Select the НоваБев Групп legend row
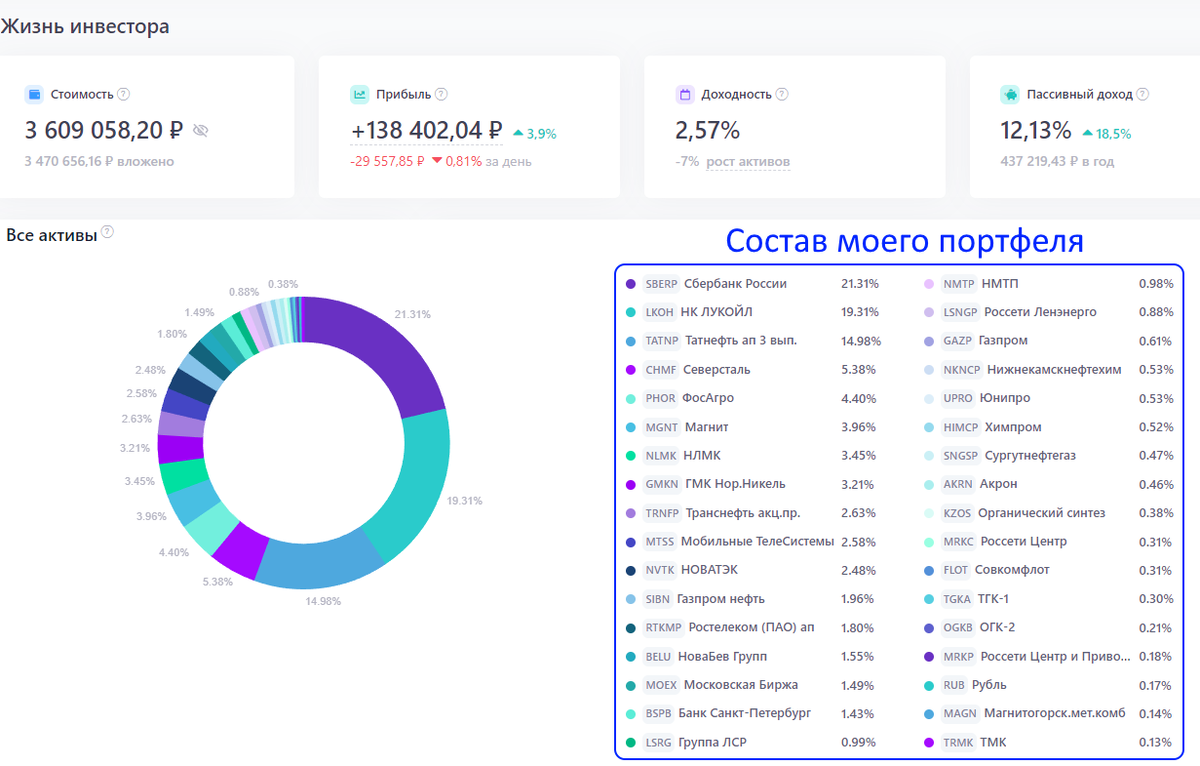Screen dimensions: 1200x766 [751, 656]
